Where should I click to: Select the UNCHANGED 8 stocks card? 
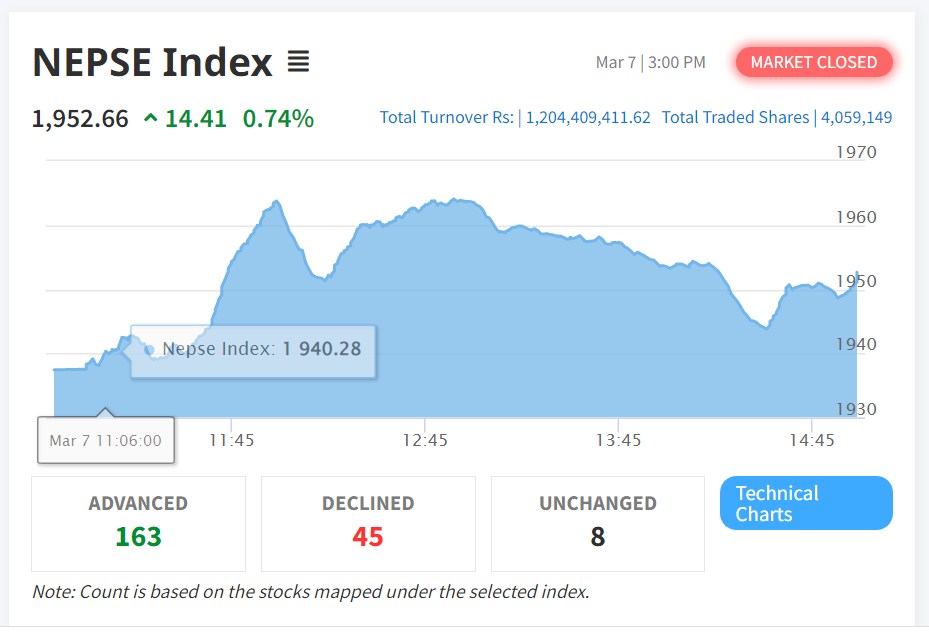coord(598,523)
